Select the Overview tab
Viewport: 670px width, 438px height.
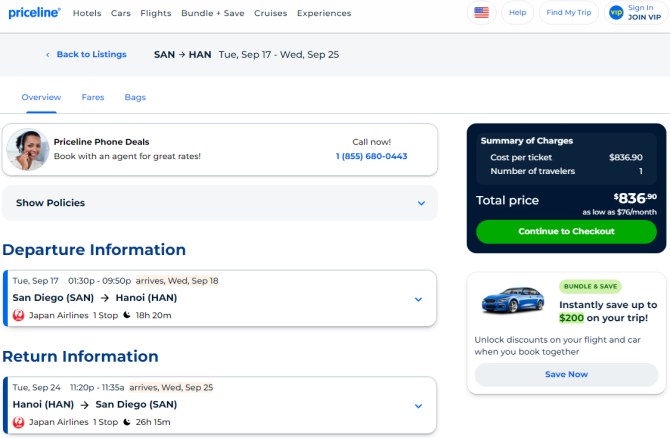(41, 97)
